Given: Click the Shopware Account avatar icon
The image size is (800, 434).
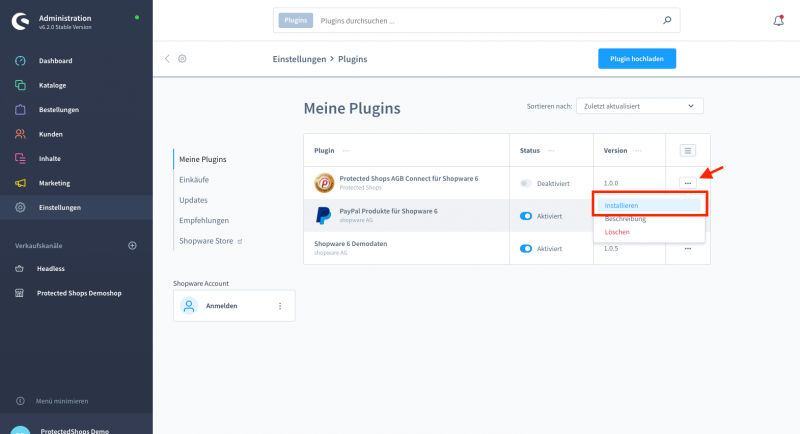Looking at the screenshot, I should click(189, 306).
